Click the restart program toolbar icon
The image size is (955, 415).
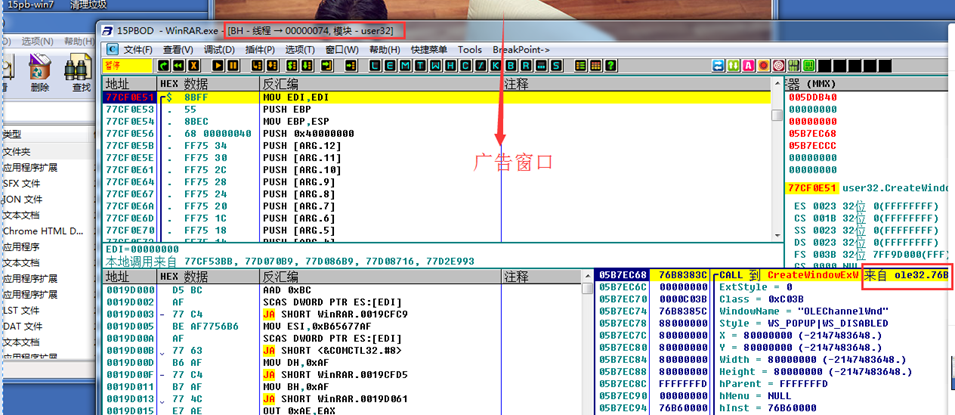163,65
